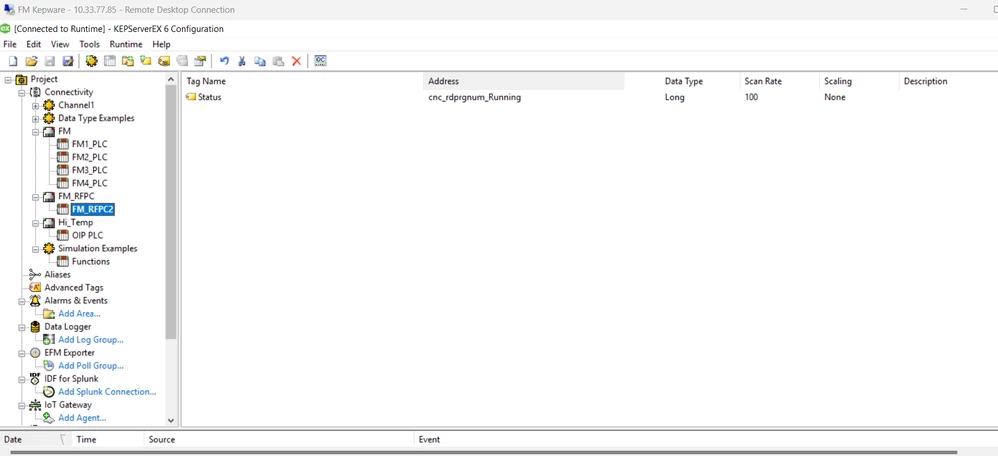Image resolution: width=998 pixels, height=456 pixels.
Task: Click the Event log column header
Action: tap(705, 439)
